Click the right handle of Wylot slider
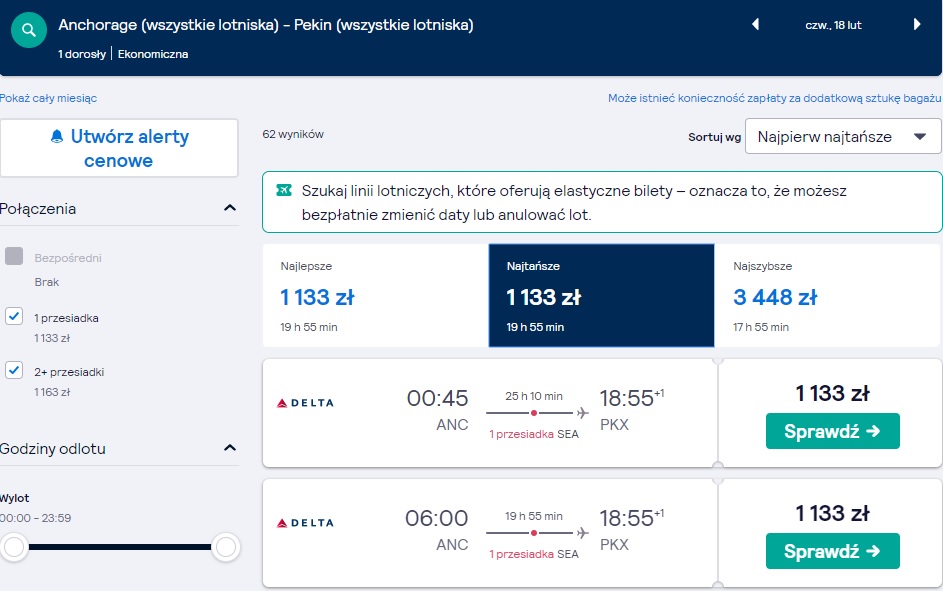Screen dimensions: 943x591 (226, 547)
